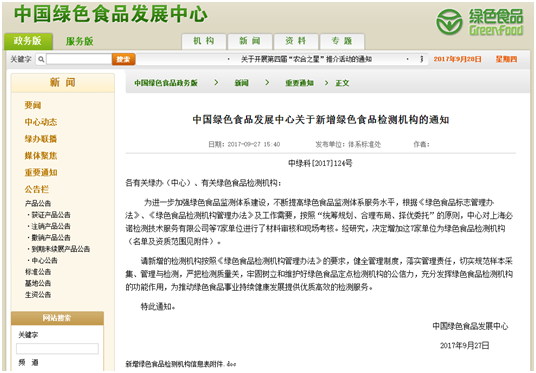This screenshot has height=373, width=536.
Task: Click the 正文 breadcrumb item
Action: coord(342,83)
